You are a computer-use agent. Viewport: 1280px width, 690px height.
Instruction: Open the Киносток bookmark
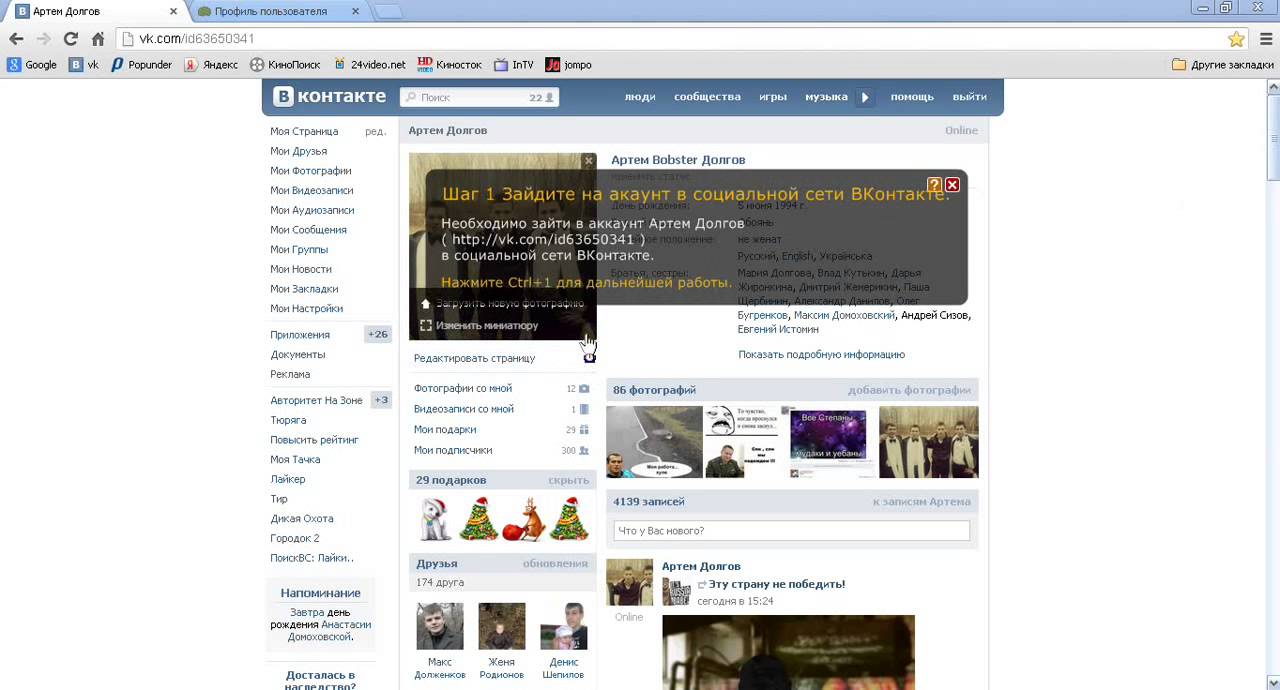pos(450,65)
